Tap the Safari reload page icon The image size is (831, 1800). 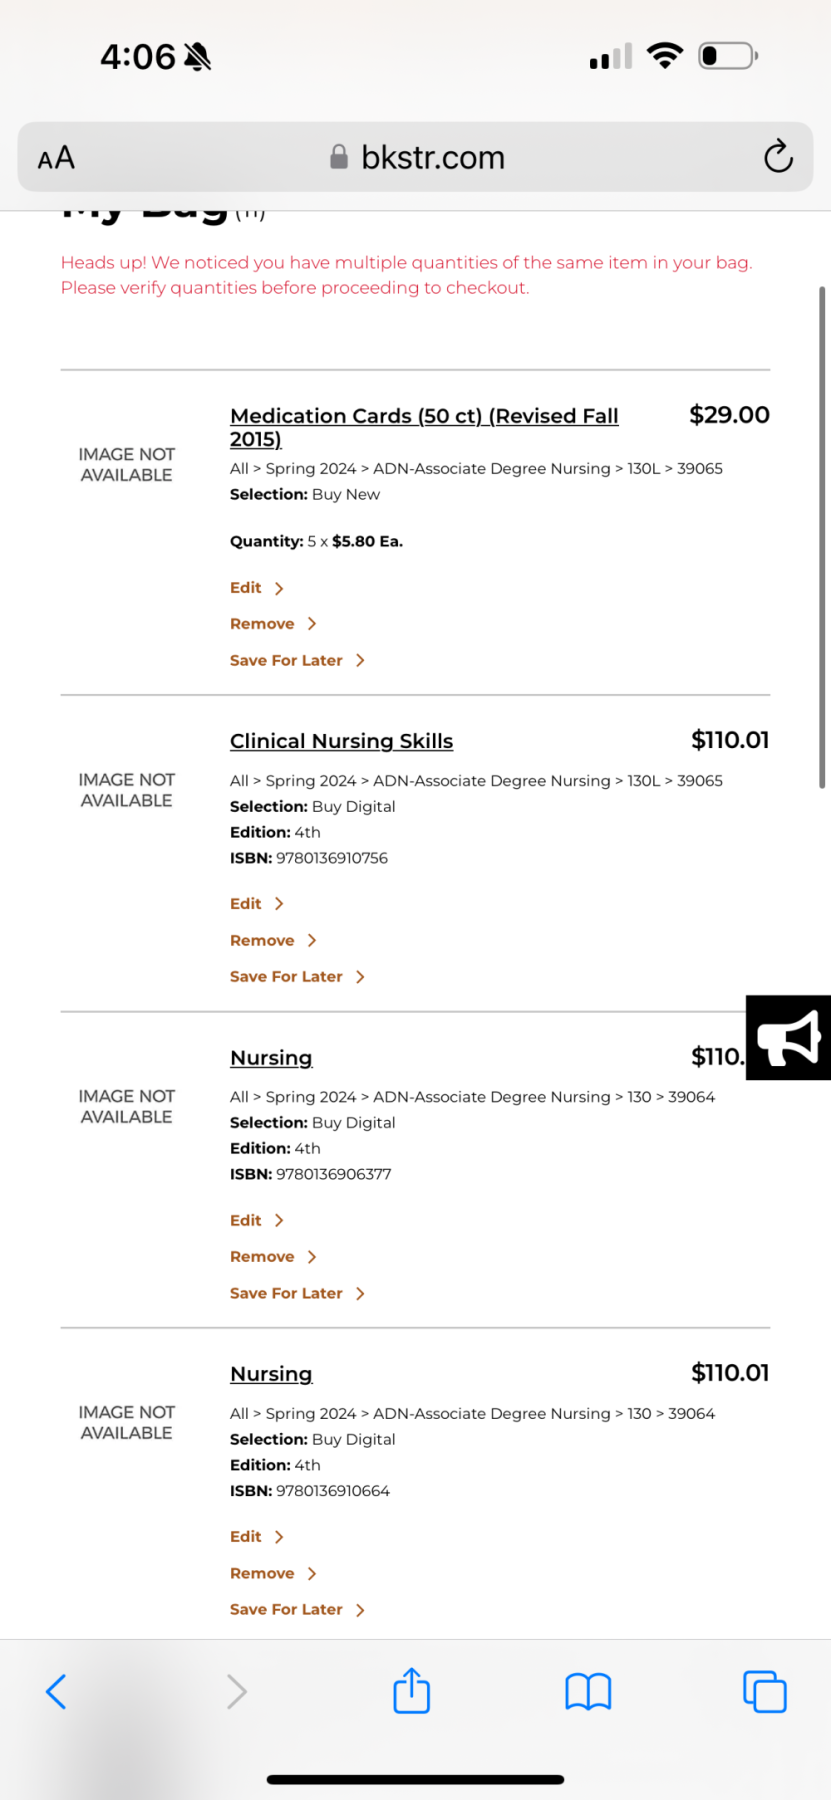click(x=778, y=157)
